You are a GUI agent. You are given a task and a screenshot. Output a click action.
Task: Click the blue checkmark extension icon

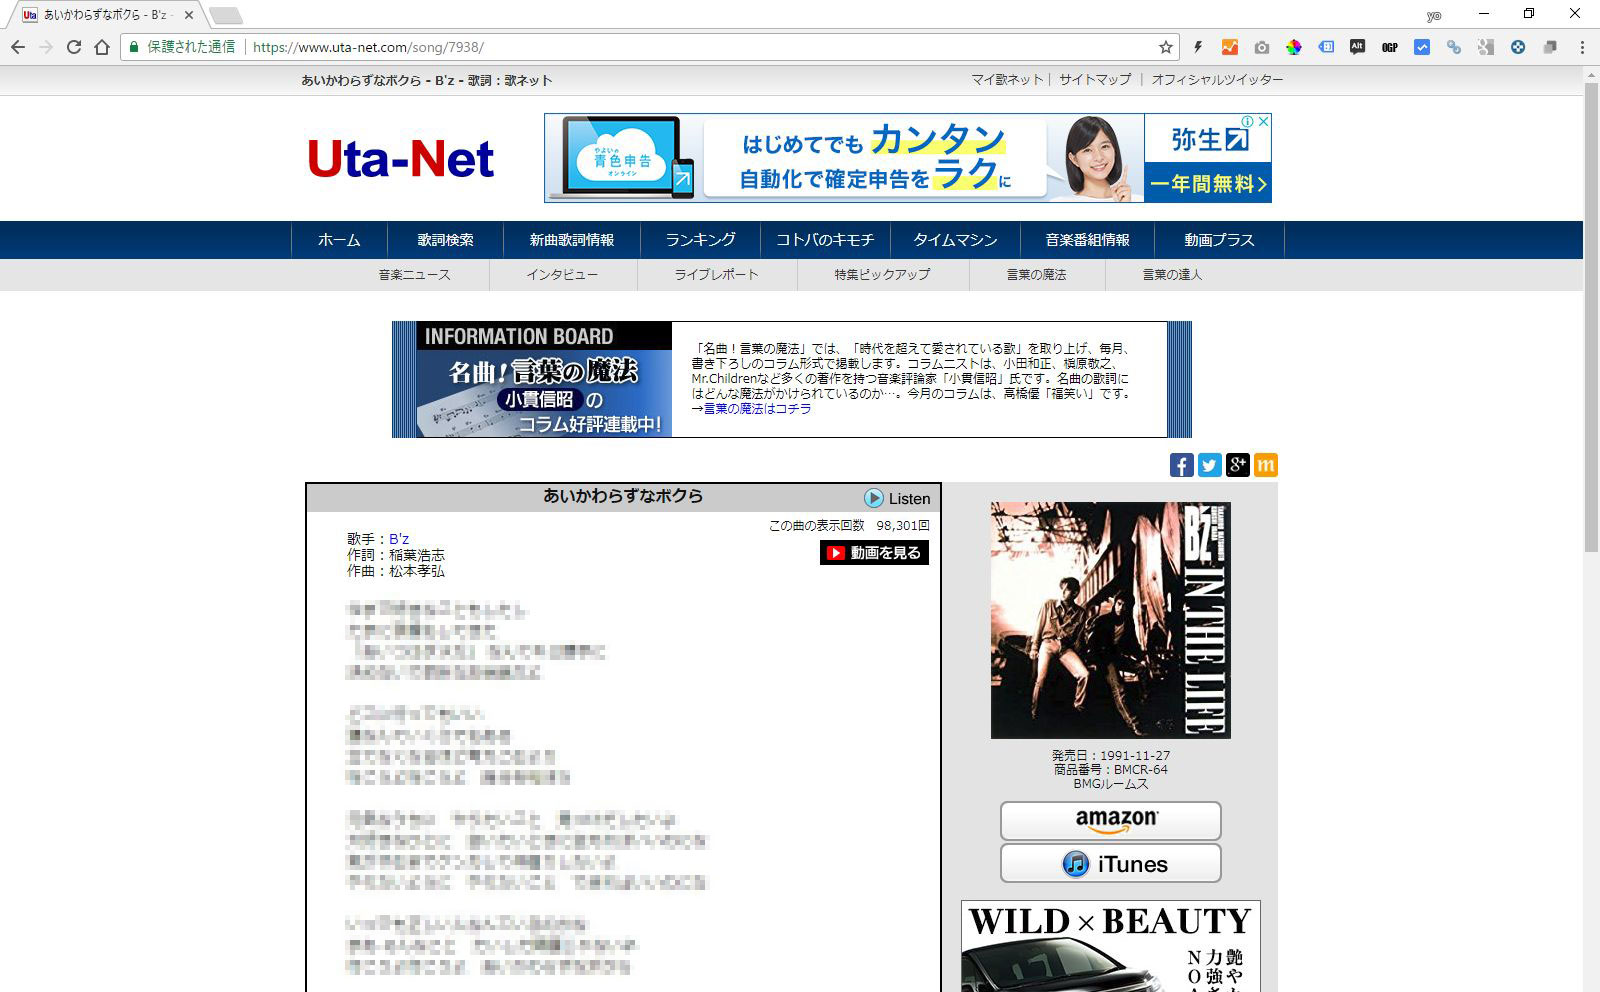(x=1422, y=47)
